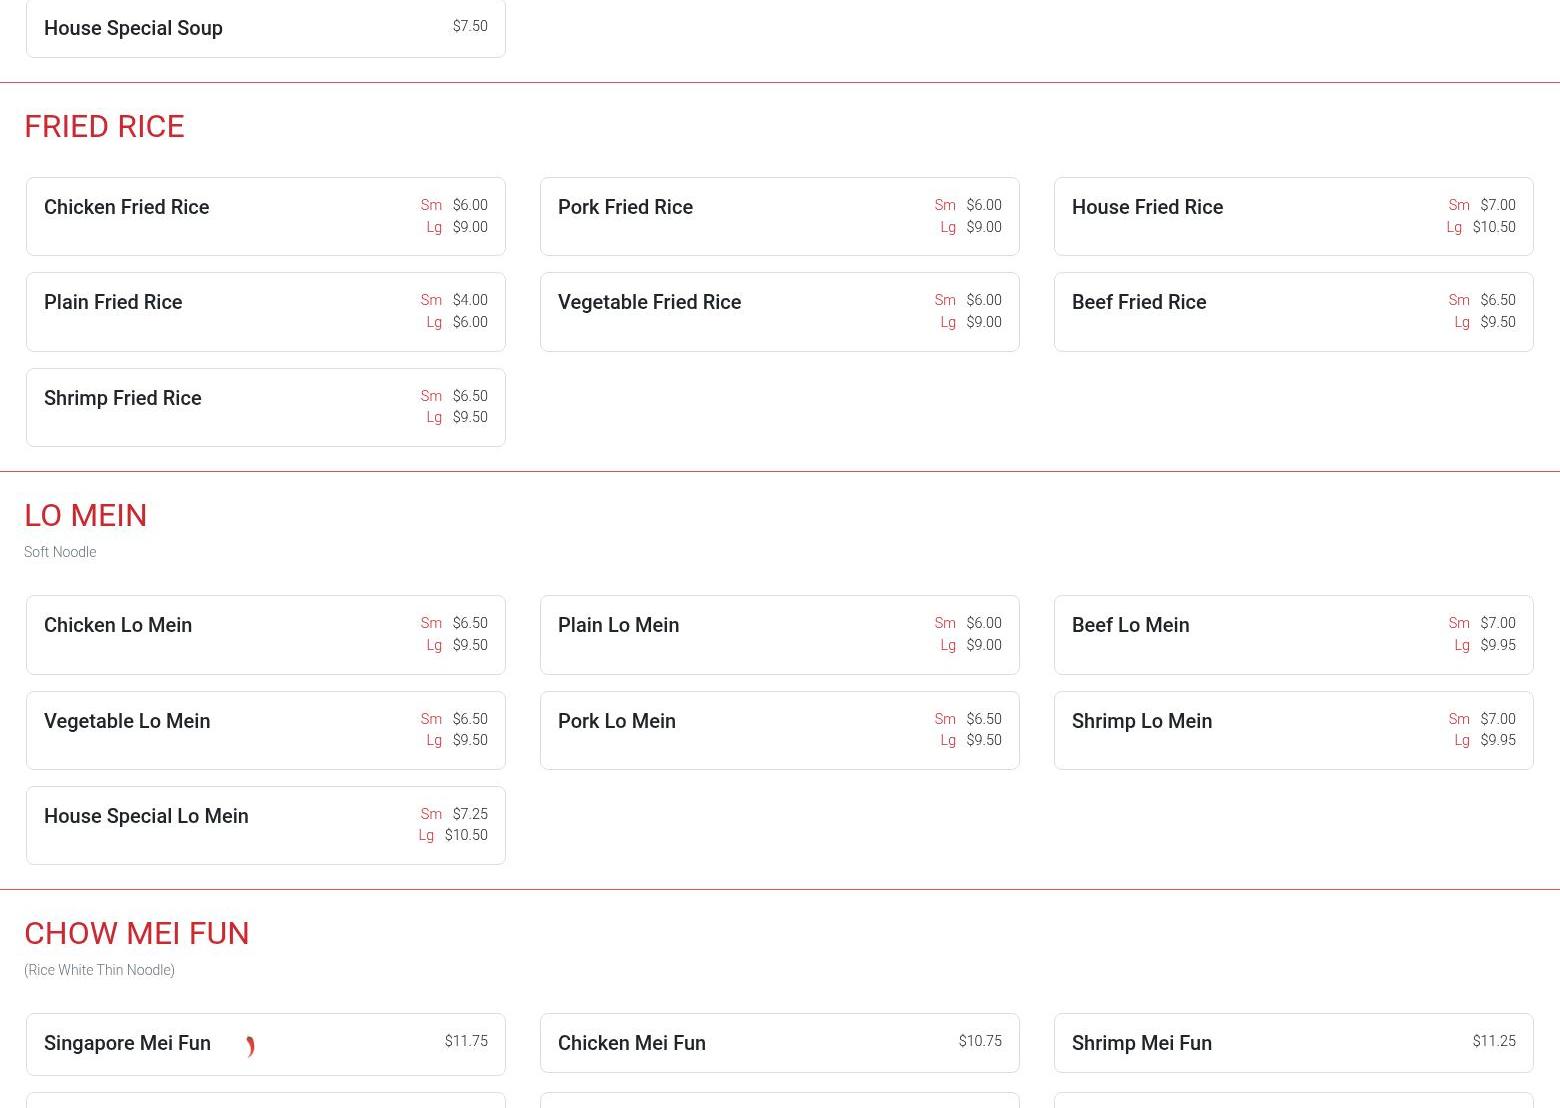Click Shrimp Mei Fun item
Screen dimensions: 1560x1108
click(x=1293, y=1043)
